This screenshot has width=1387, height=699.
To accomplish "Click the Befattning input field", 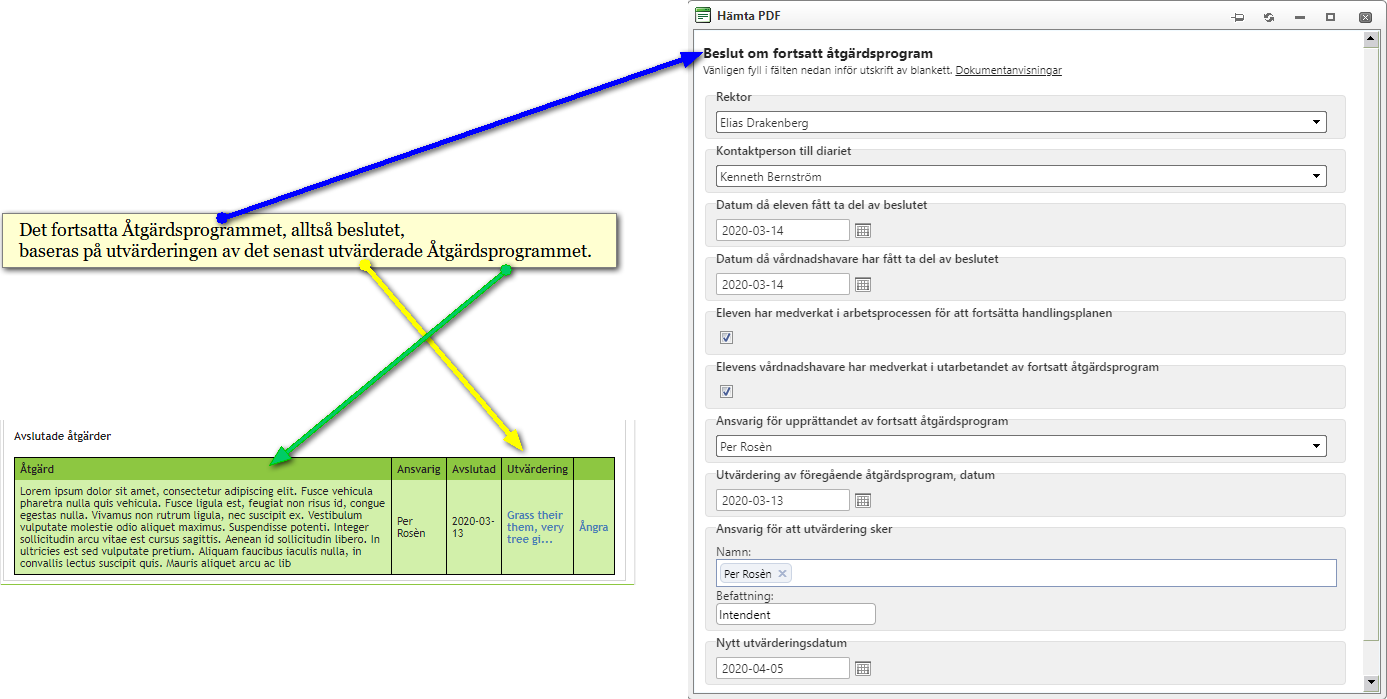I will [796, 615].
